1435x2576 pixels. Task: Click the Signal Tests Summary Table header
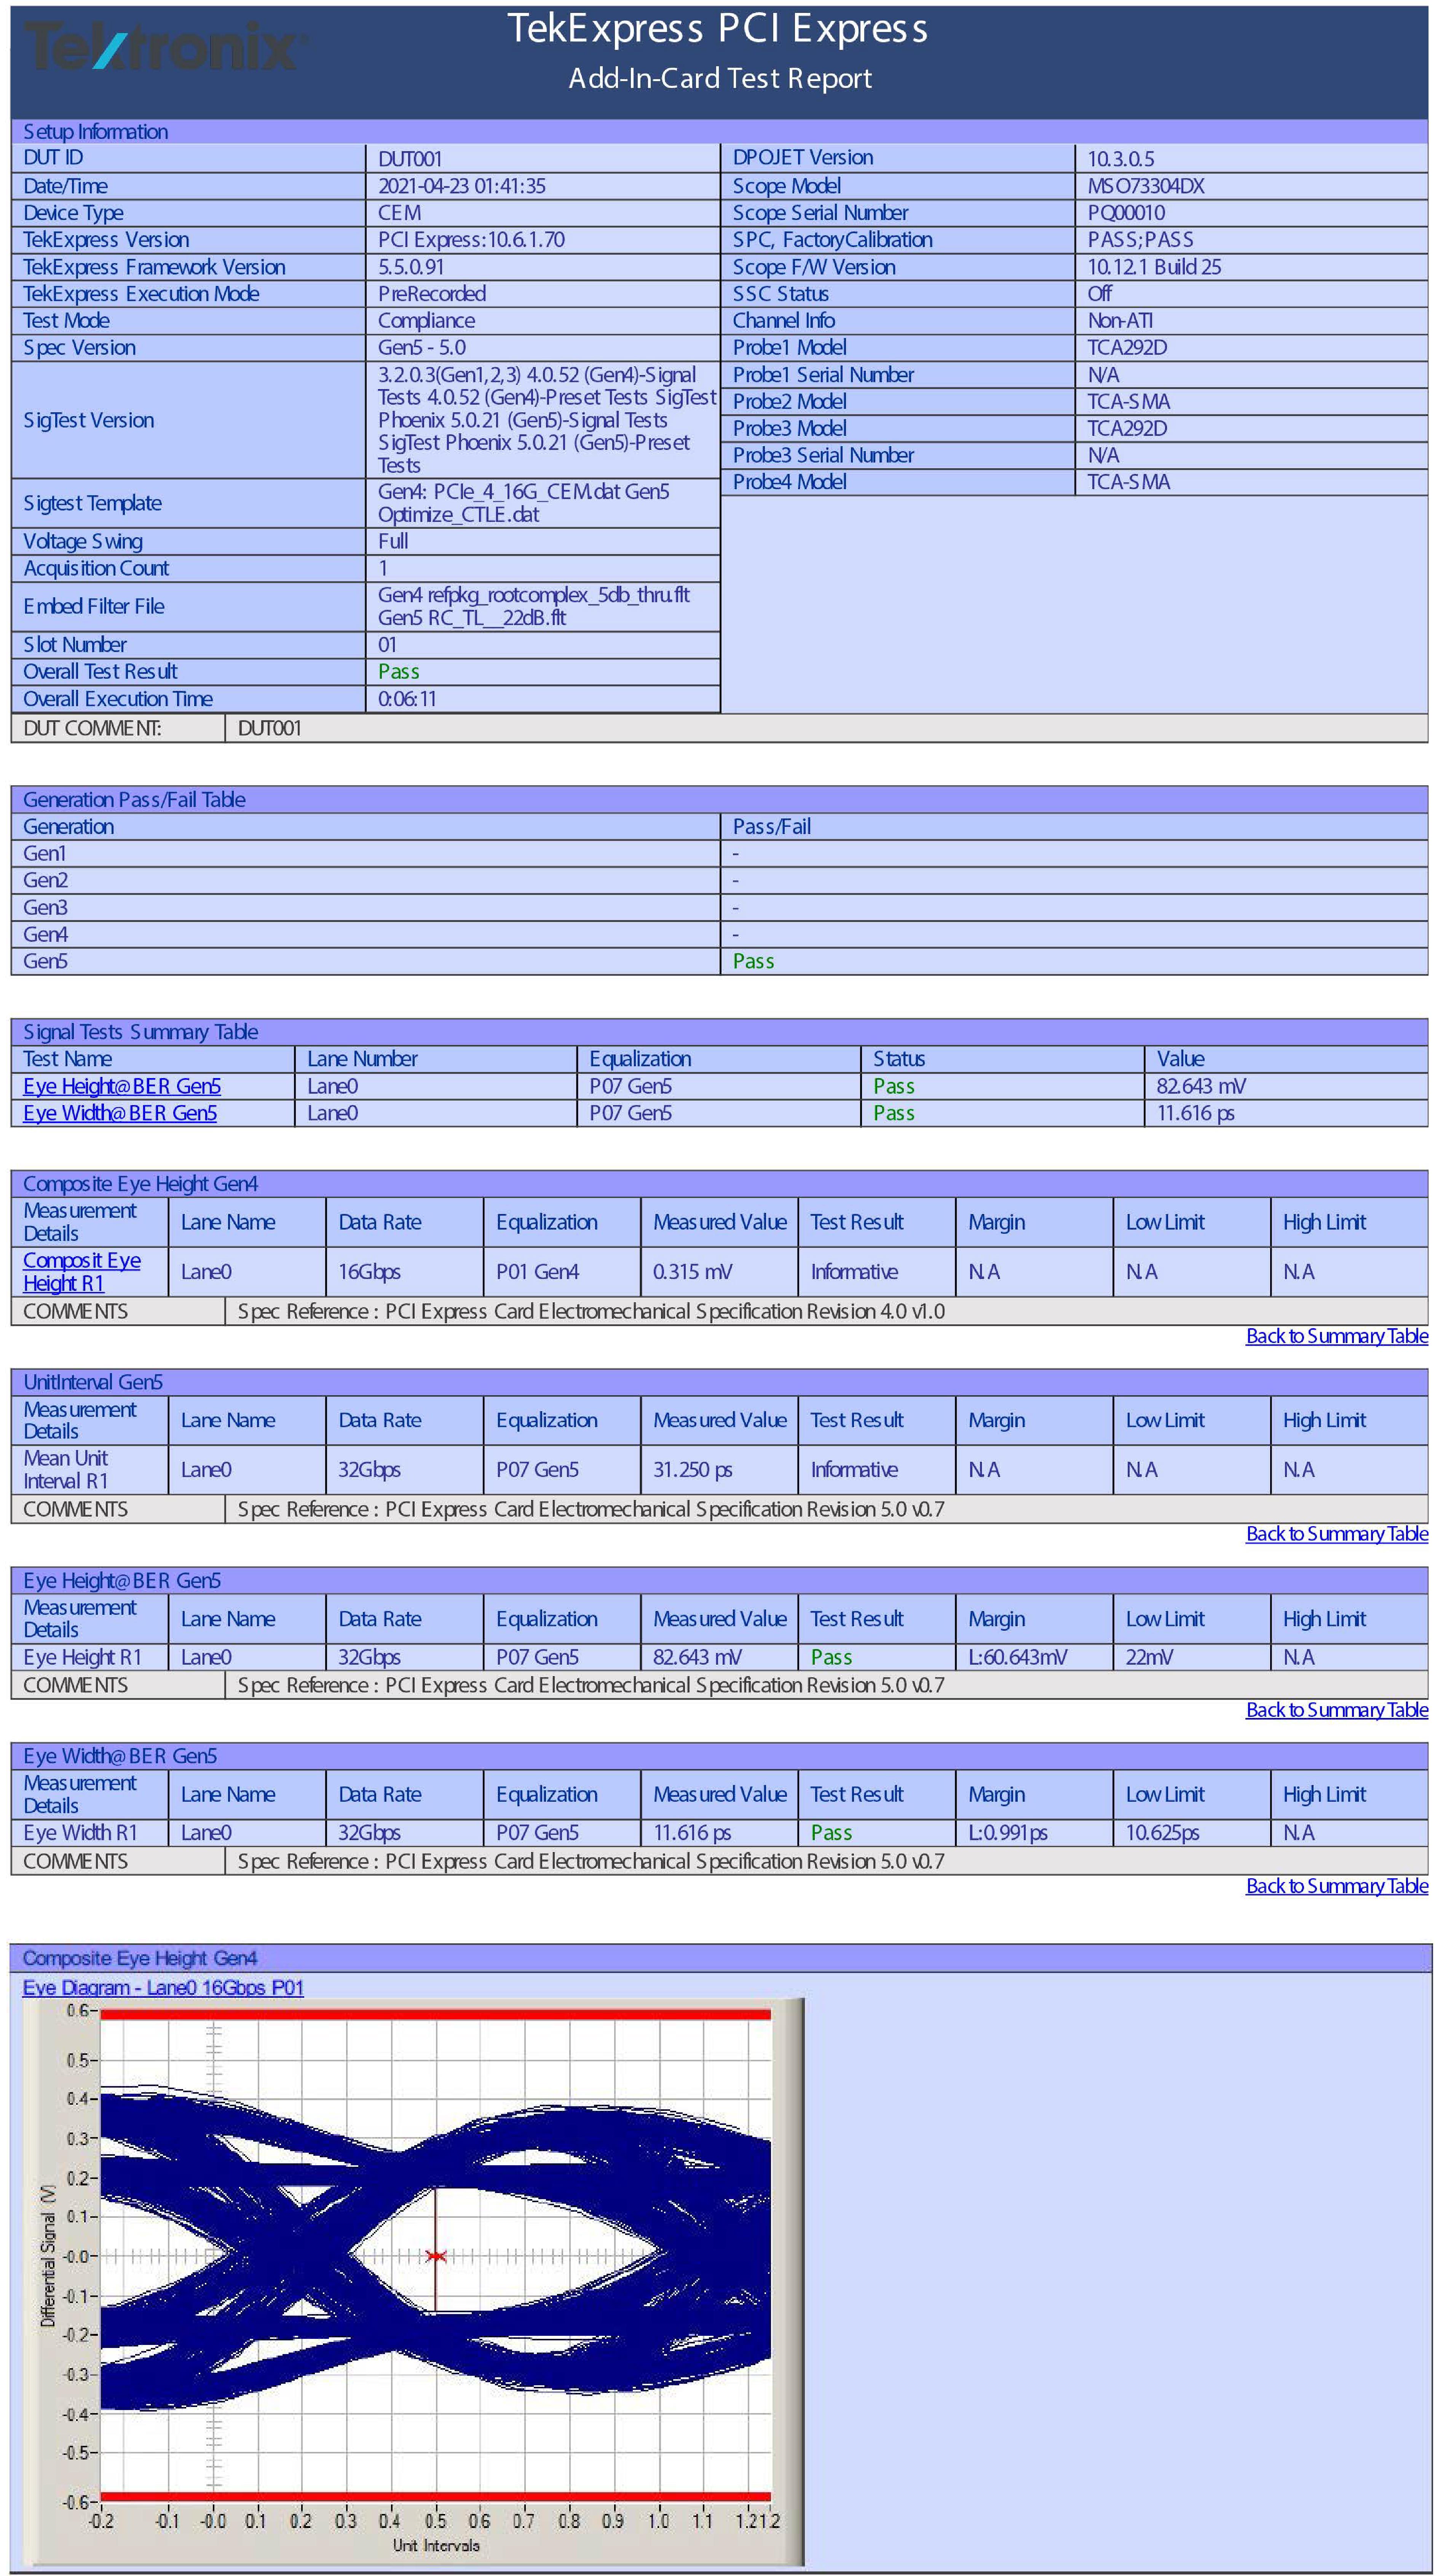[719, 1032]
